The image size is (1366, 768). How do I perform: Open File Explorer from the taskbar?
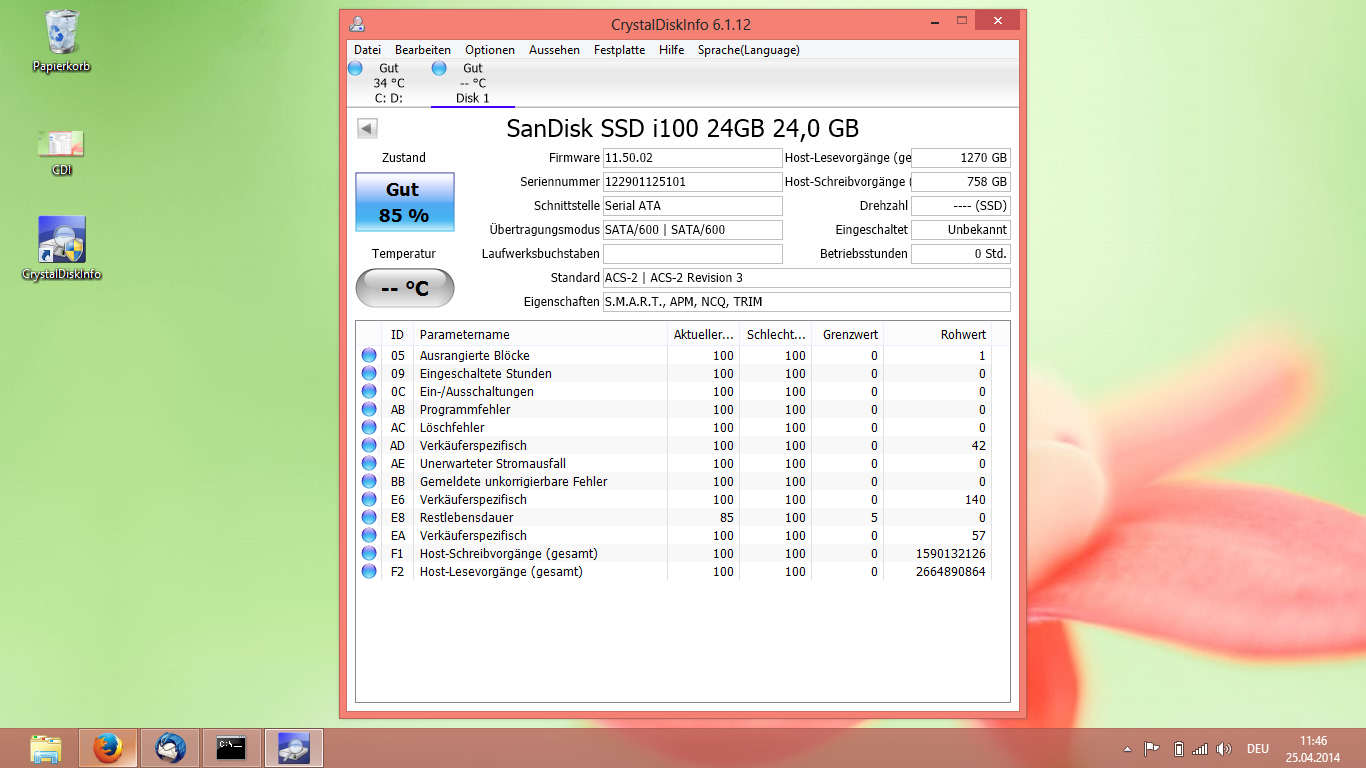tap(46, 748)
